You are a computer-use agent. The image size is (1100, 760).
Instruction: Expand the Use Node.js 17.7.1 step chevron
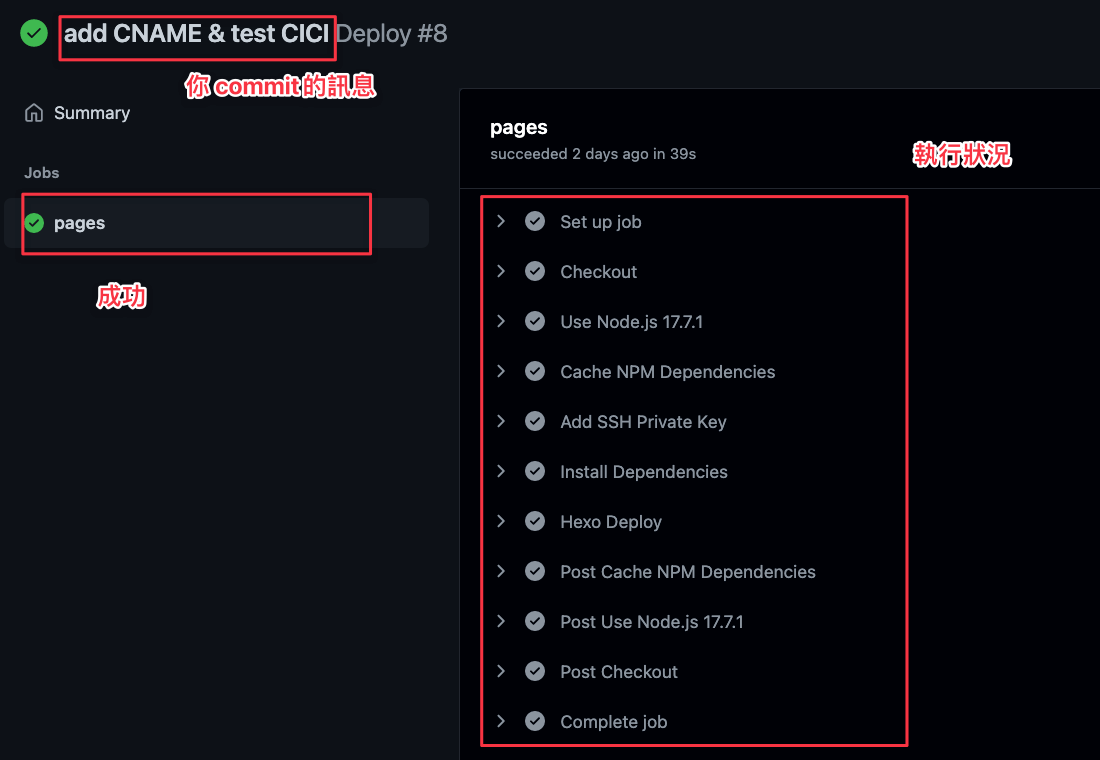[501, 322]
